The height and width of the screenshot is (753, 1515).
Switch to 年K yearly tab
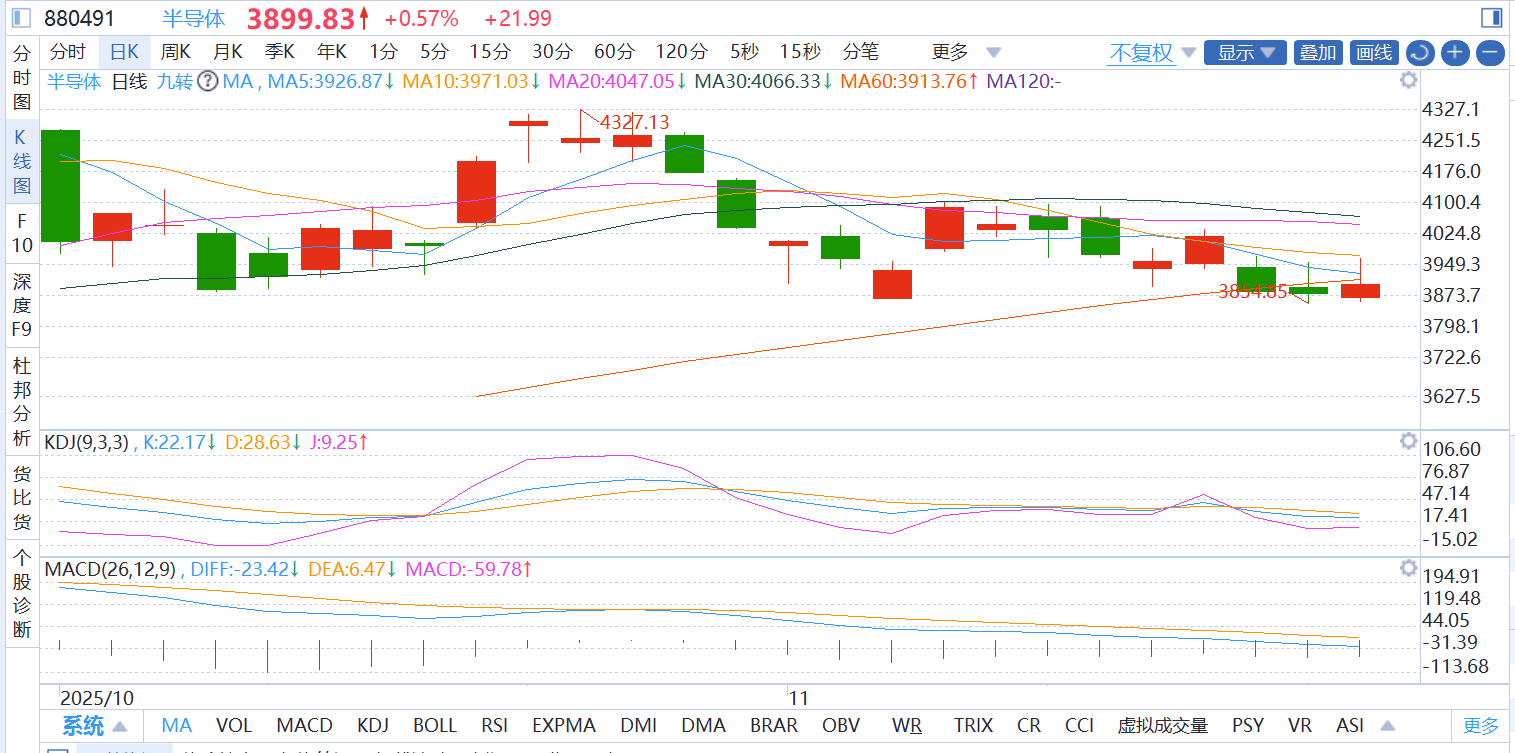coord(332,52)
